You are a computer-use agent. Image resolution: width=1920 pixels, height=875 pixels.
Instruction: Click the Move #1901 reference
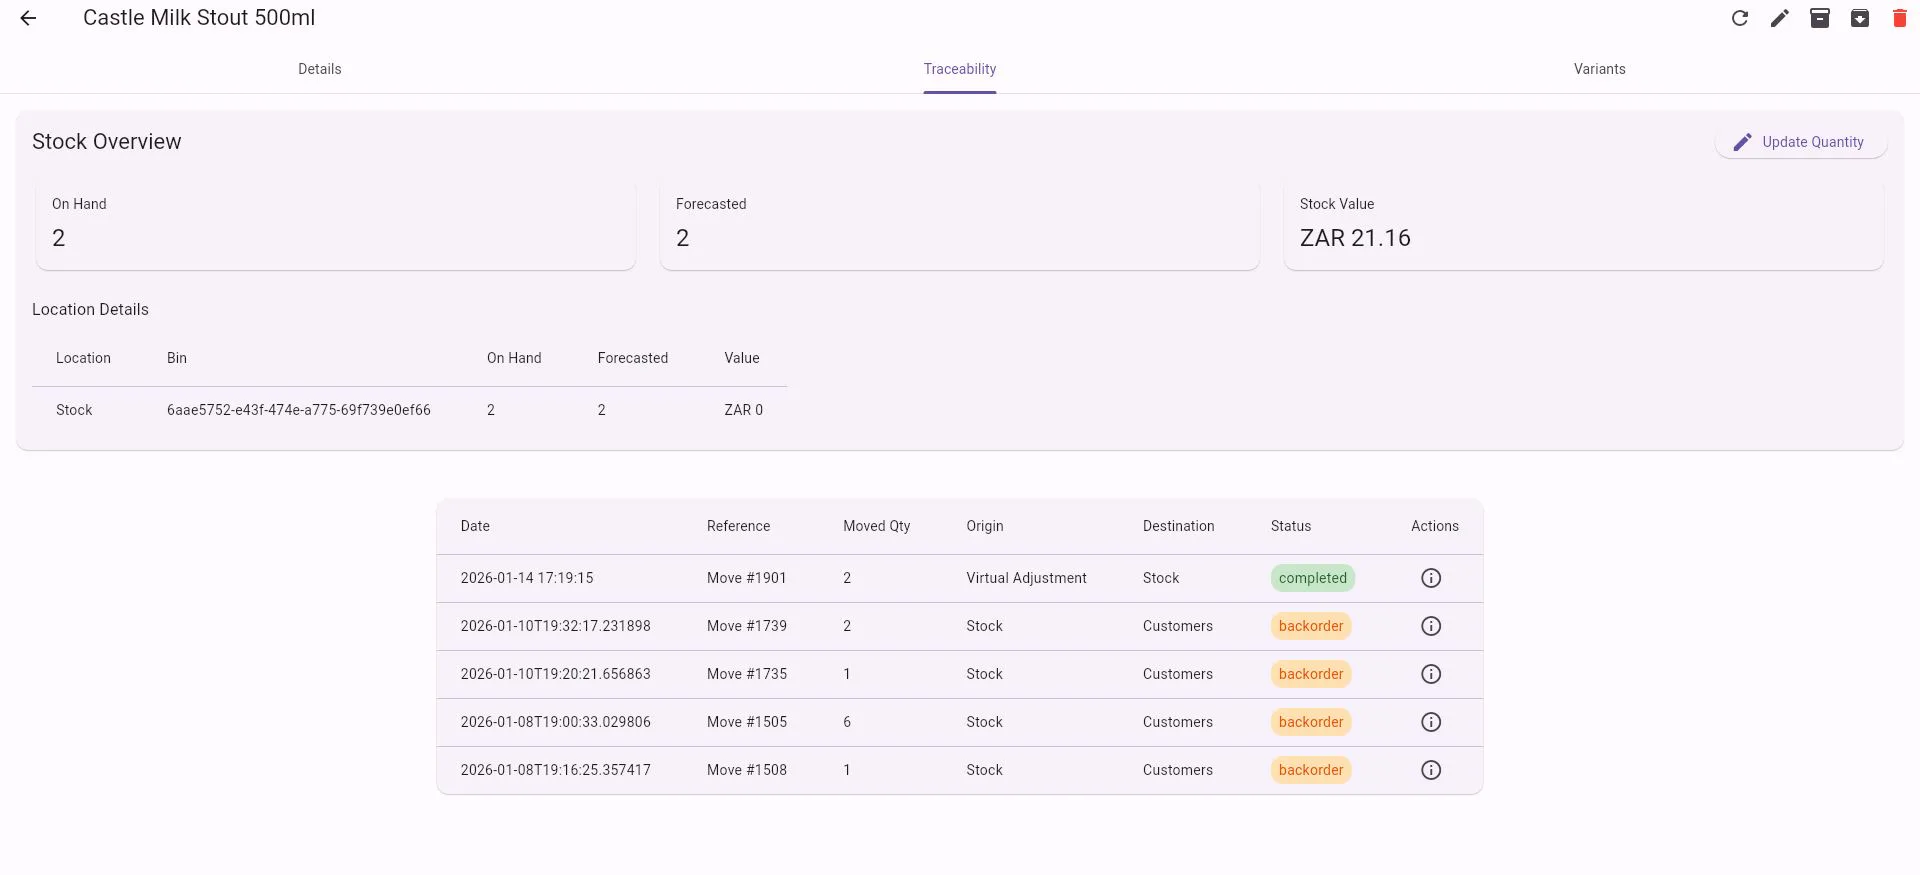747,578
